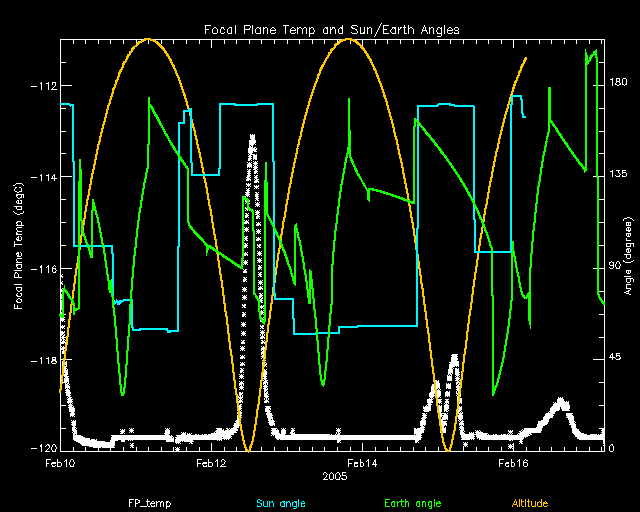
Task: Click the -120 temperature tick label
Action: (x=42, y=449)
